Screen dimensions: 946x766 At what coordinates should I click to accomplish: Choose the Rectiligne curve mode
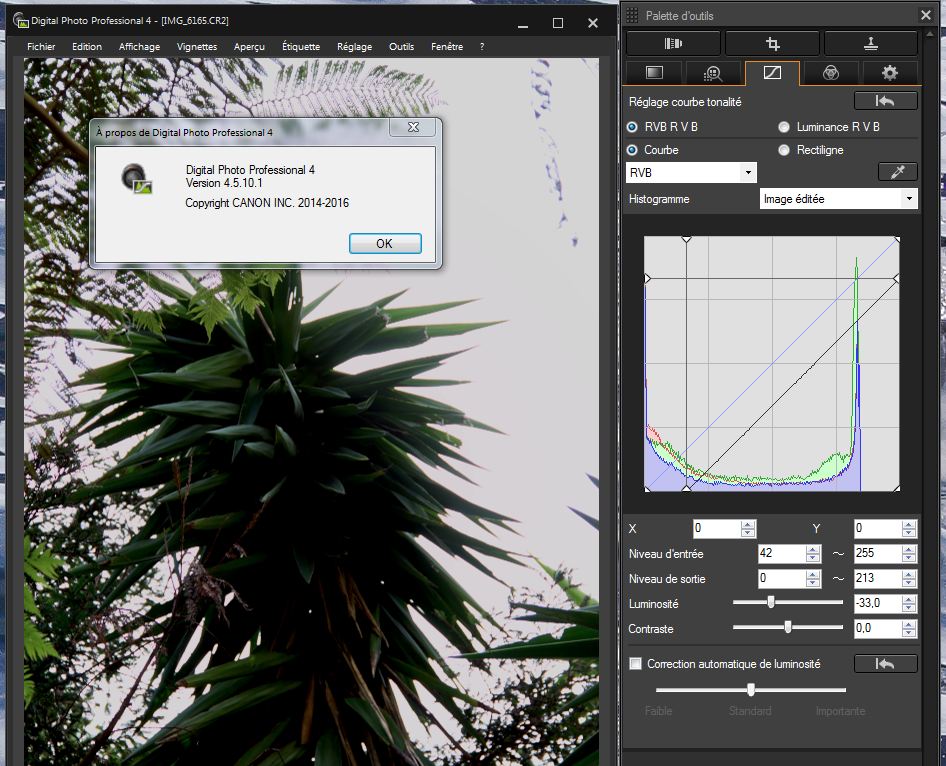(784, 150)
